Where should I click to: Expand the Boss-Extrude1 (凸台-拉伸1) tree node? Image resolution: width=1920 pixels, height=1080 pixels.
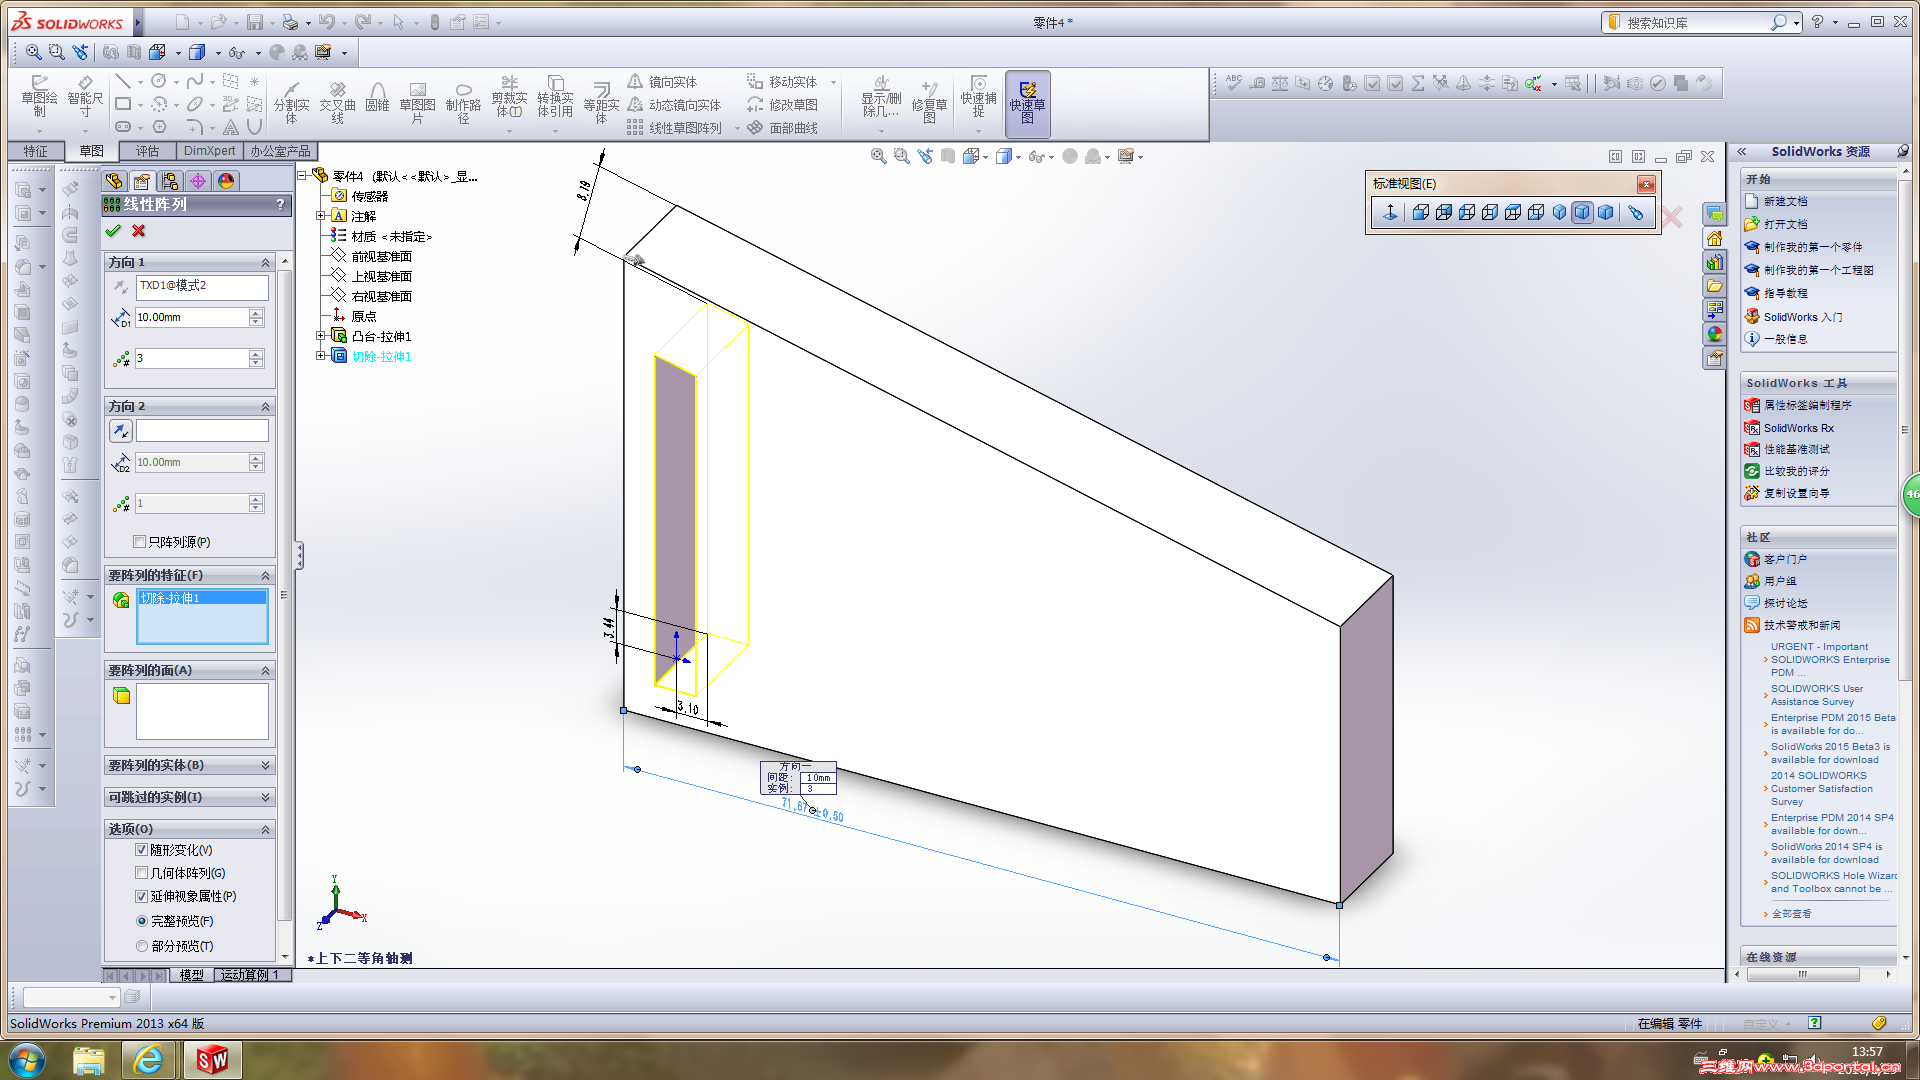tap(321, 336)
